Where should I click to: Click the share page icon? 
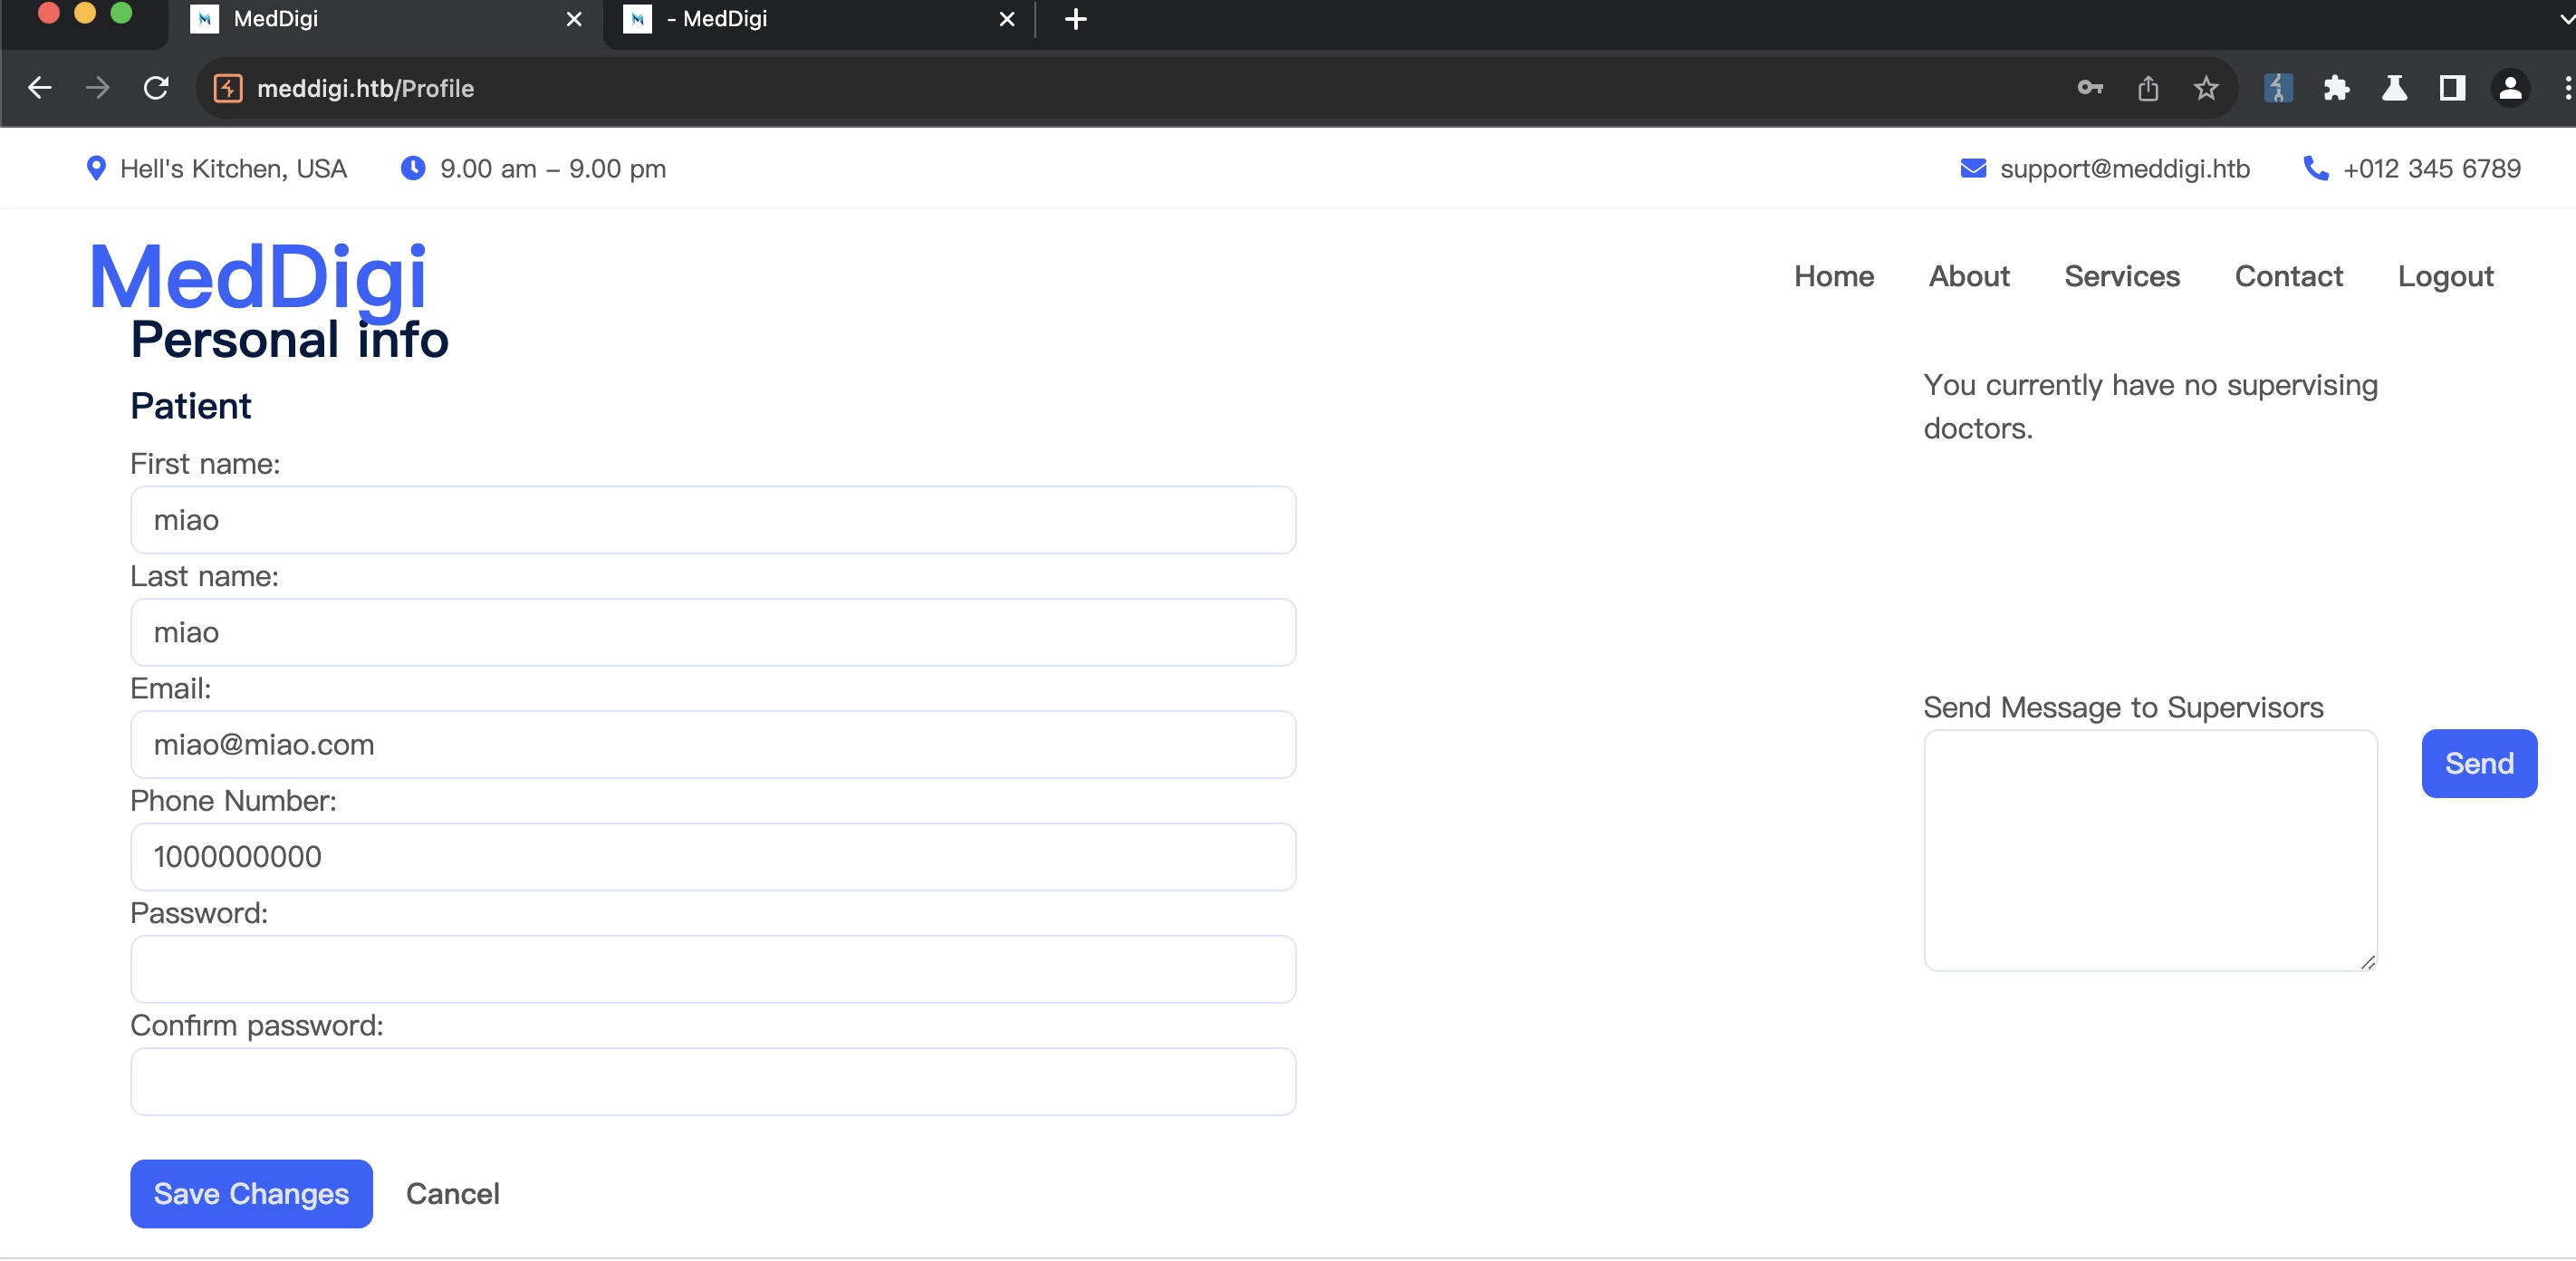(2147, 88)
